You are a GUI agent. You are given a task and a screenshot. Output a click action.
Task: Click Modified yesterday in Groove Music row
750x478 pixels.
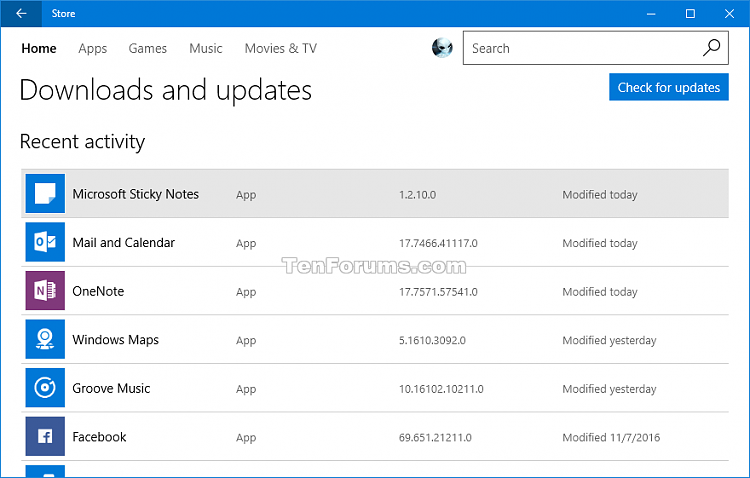tap(609, 389)
